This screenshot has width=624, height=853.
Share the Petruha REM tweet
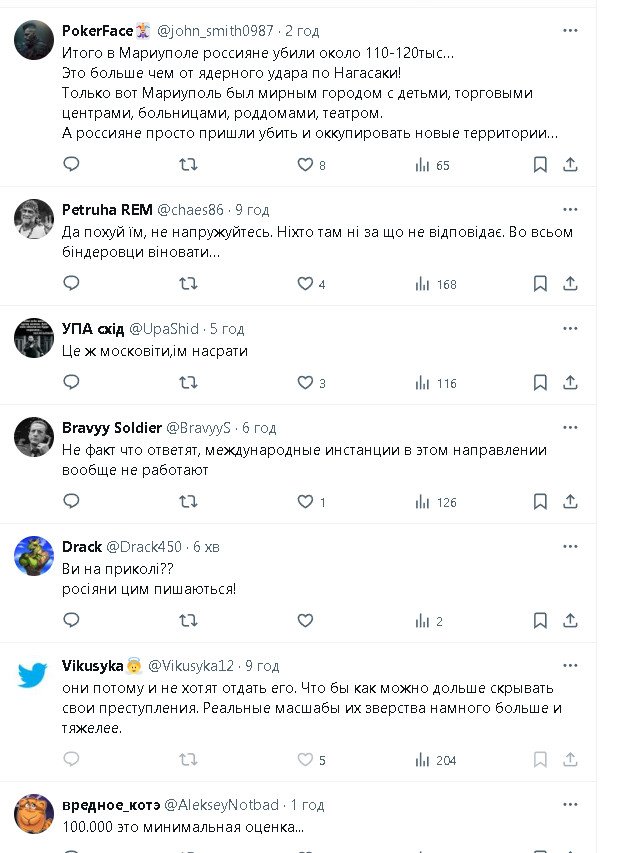pos(571,284)
